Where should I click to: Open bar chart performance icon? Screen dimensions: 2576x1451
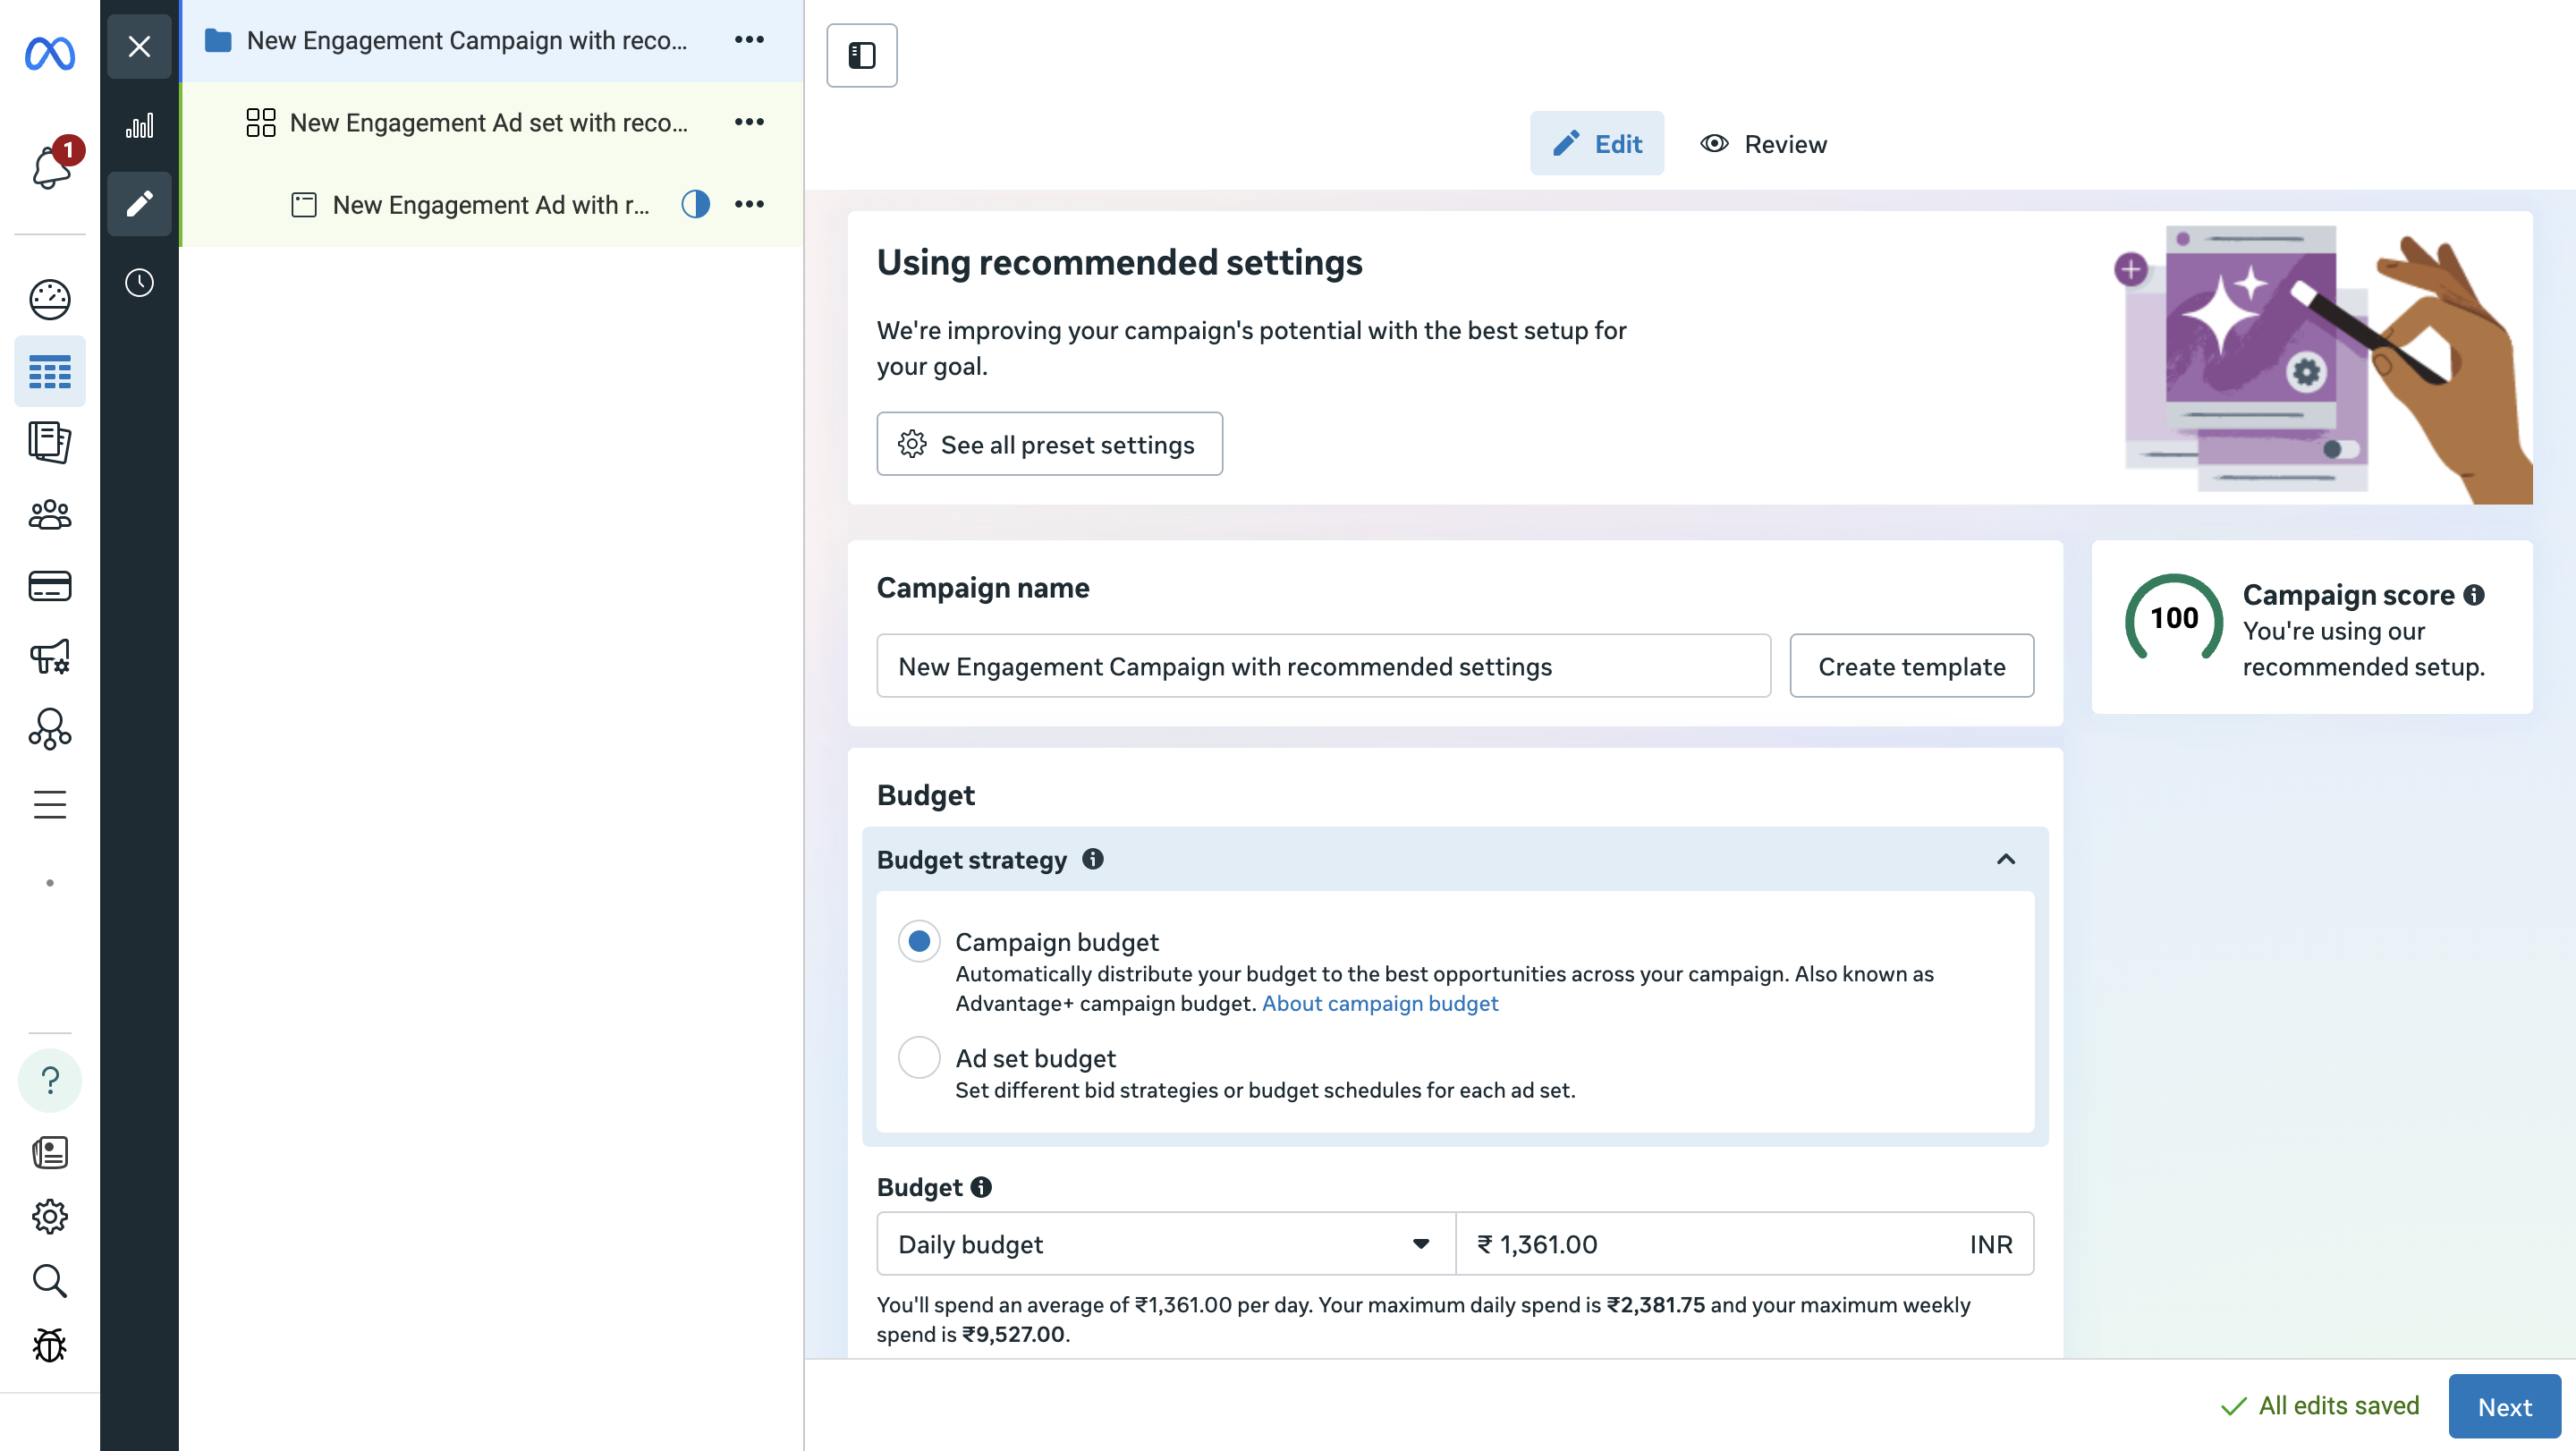click(139, 126)
